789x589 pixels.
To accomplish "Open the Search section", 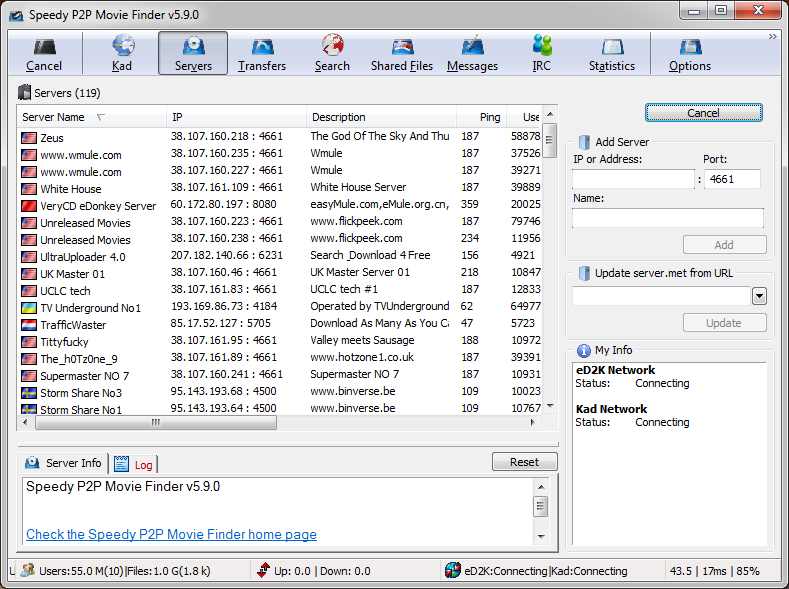I will 332,53.
